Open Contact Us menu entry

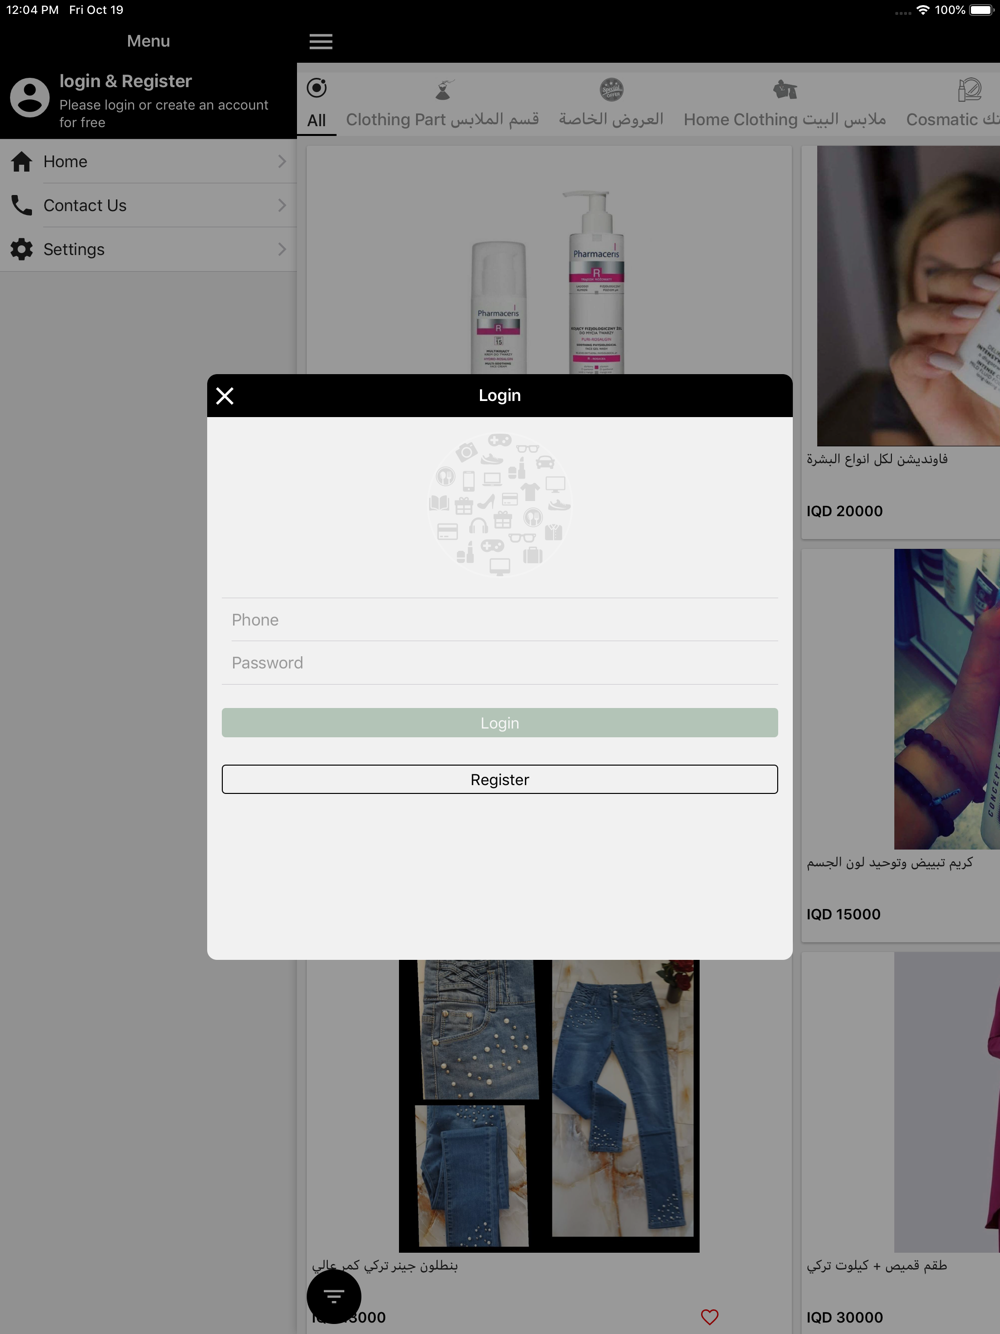click(x=148, y=205)
